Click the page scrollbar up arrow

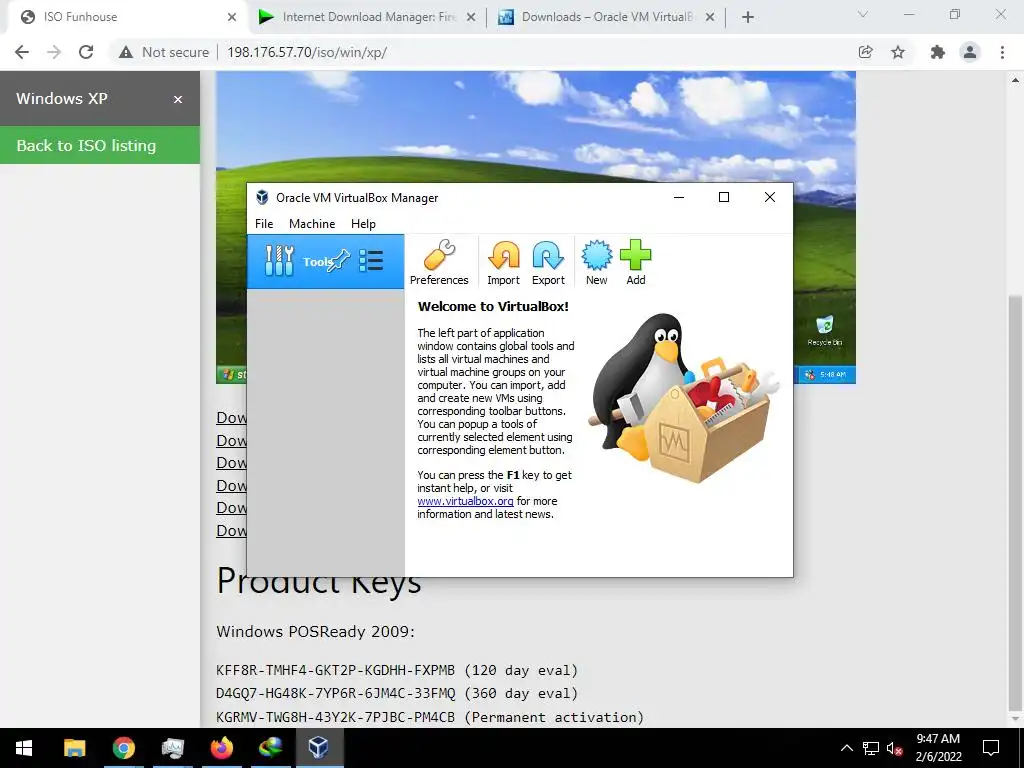click(x=1016, y=80)
